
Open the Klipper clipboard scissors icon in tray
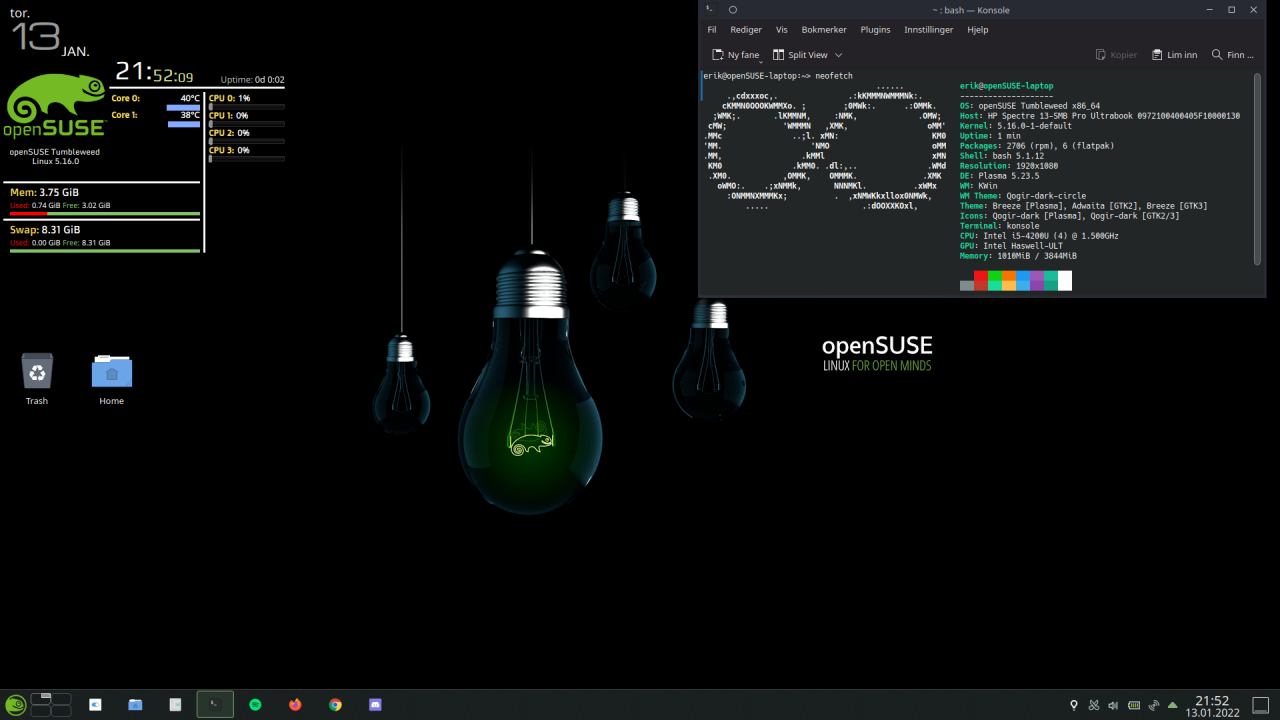(1093, 705)
